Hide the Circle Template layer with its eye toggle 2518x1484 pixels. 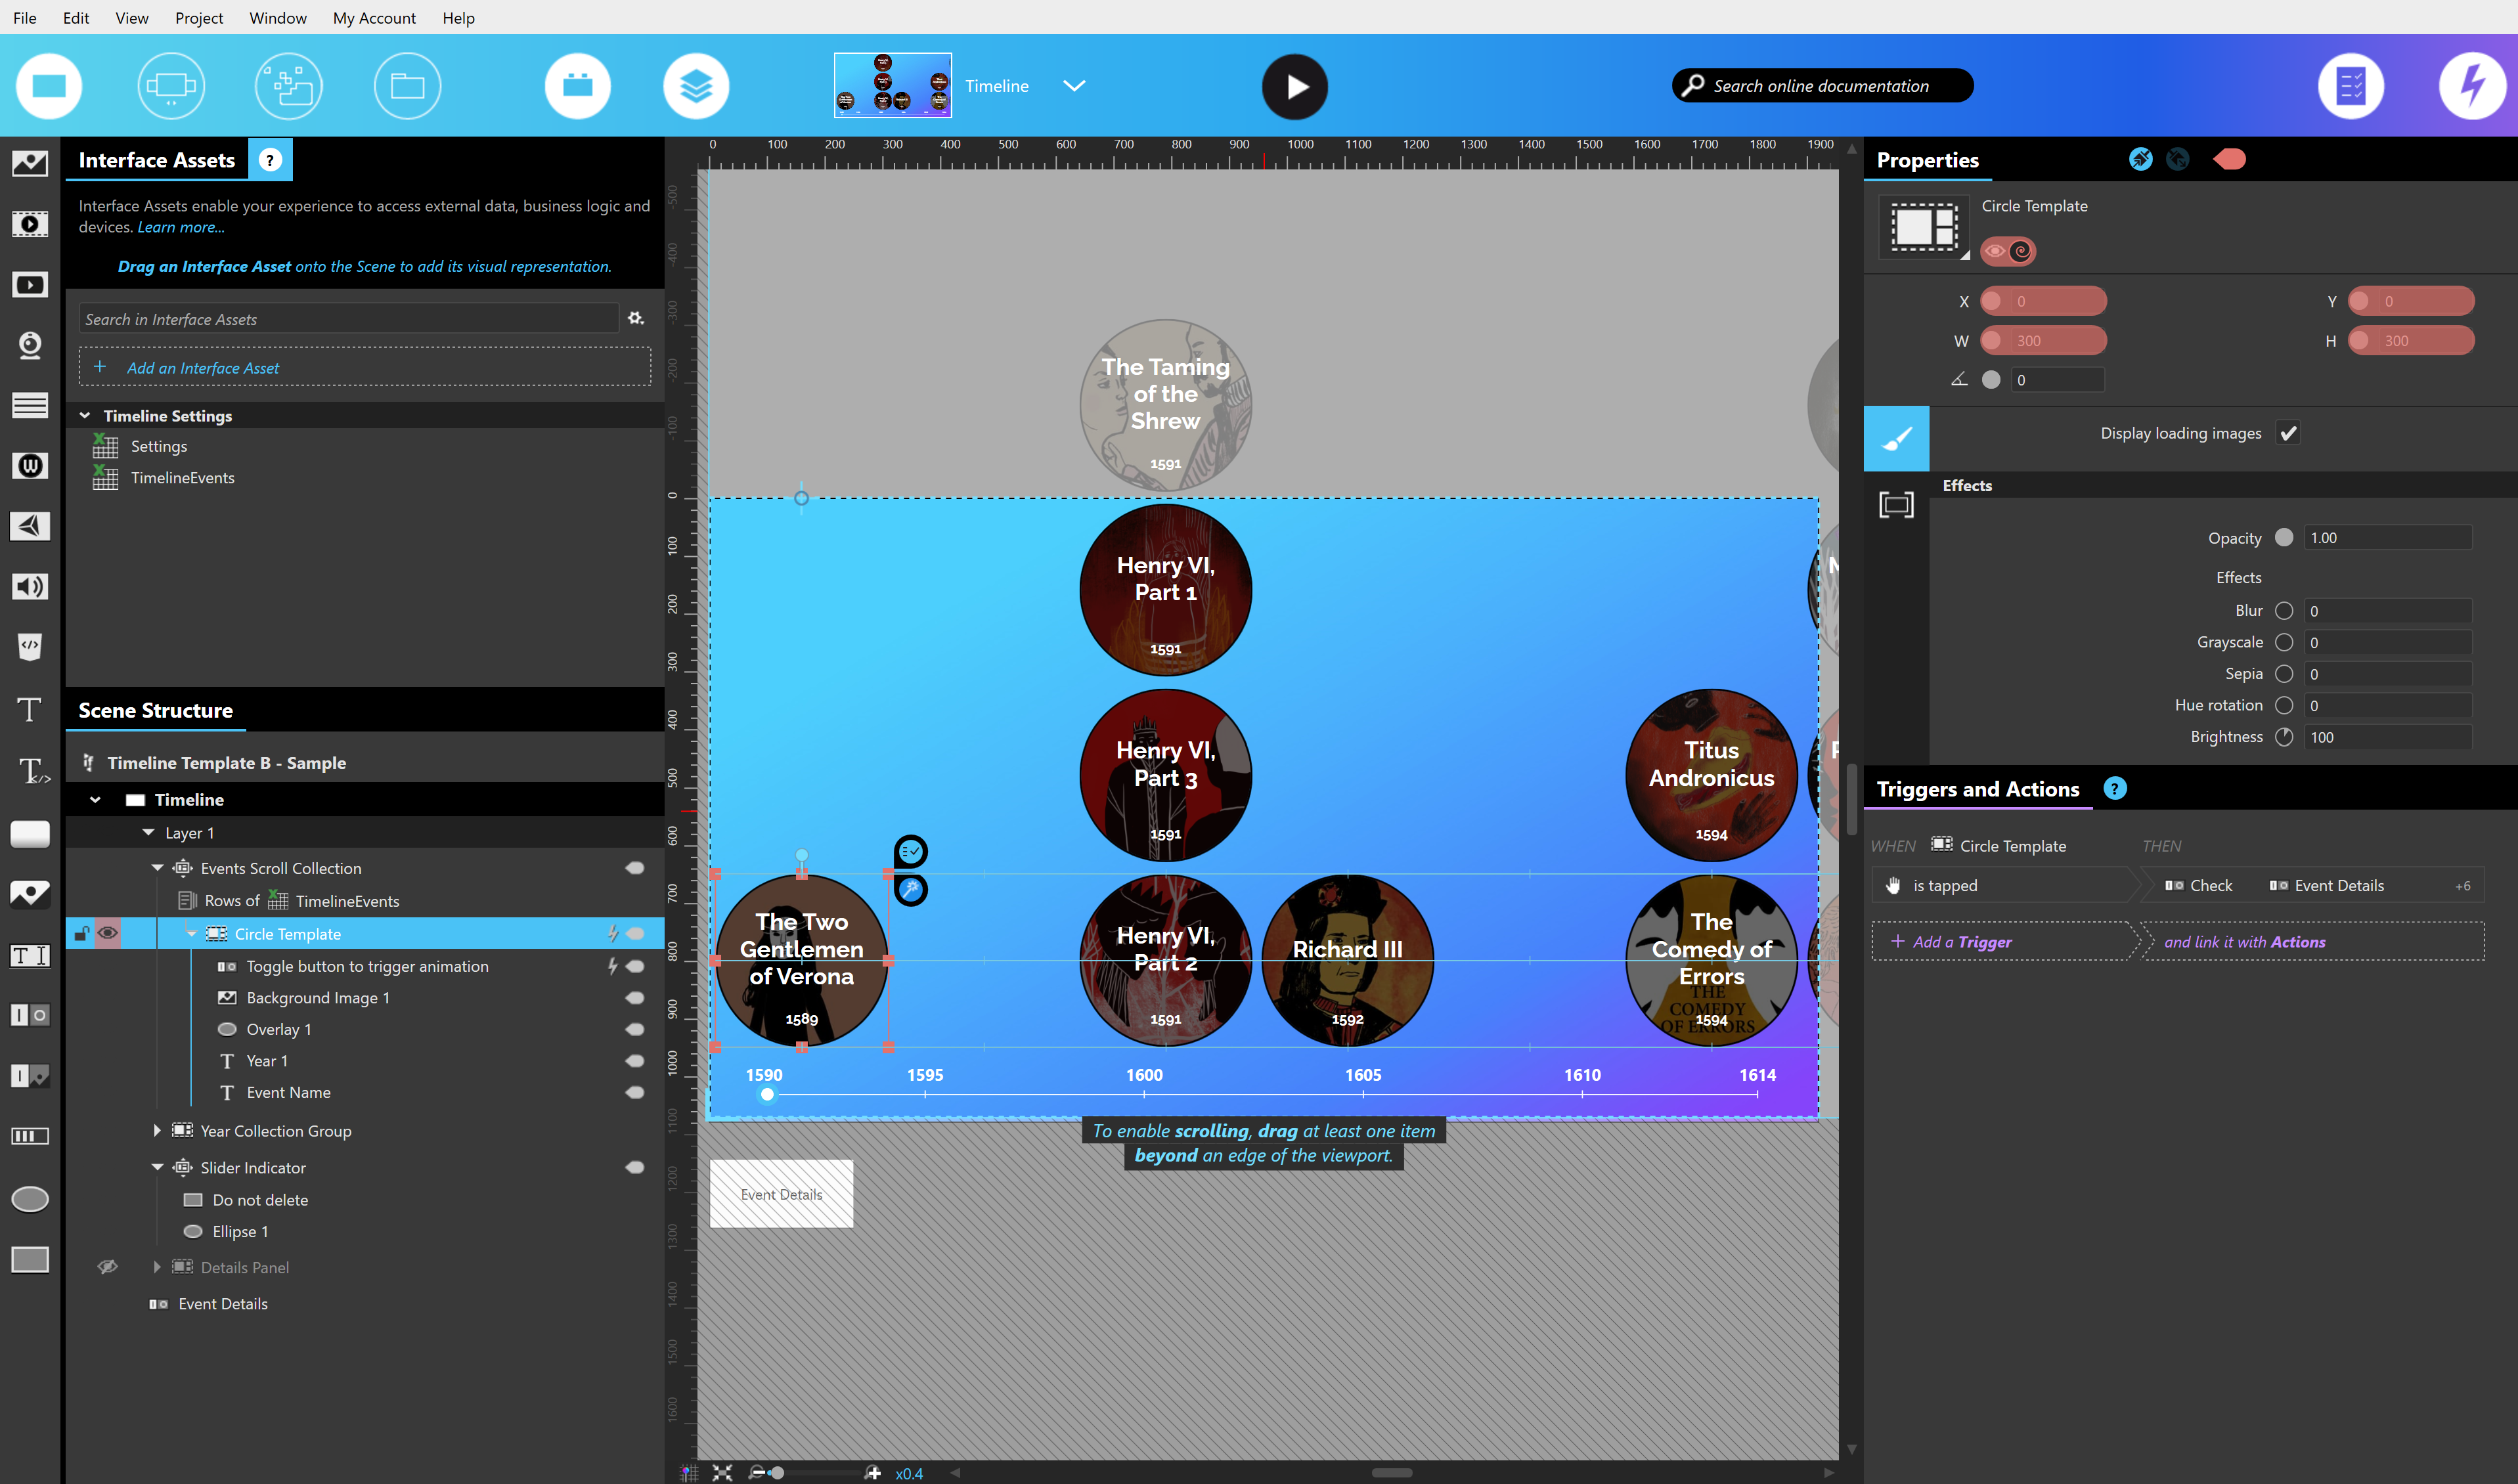click(x=108, y=932)
